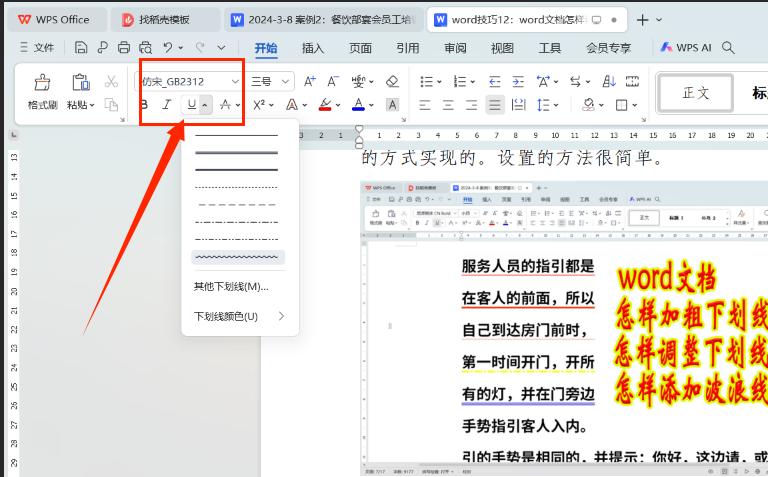The height and width of the screenshot is (477, 768).
Task: Click the Decrease Font Size icon
Action: point(332,82)
